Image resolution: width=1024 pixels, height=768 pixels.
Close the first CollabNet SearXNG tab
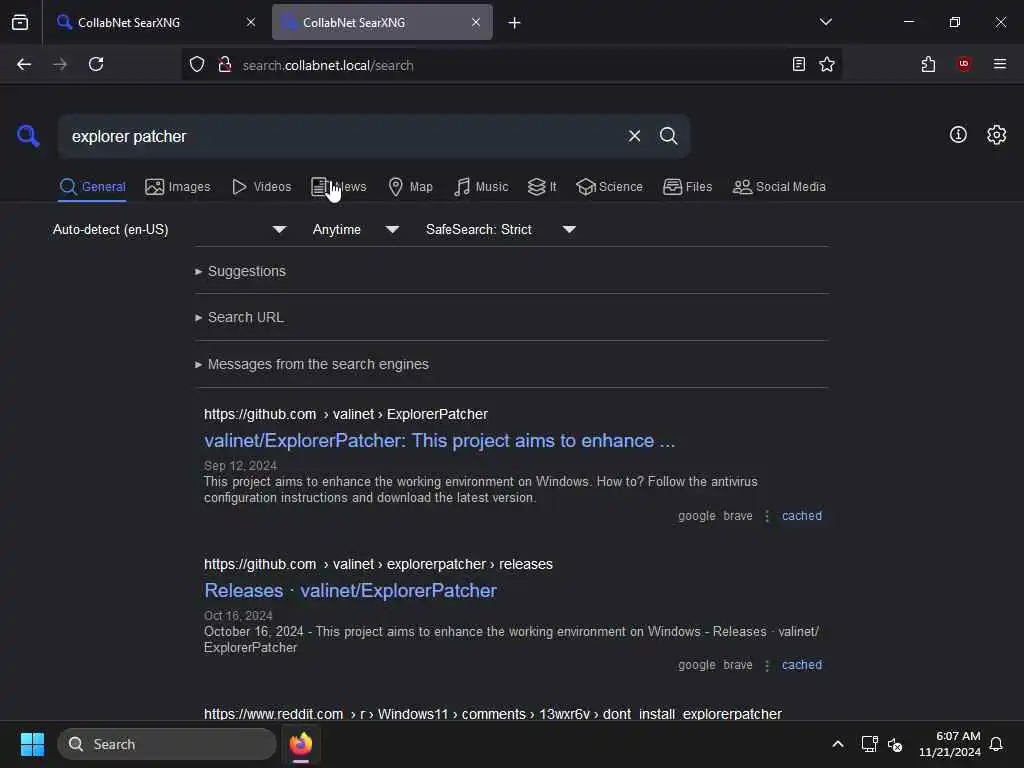click(x=251, y=22)
